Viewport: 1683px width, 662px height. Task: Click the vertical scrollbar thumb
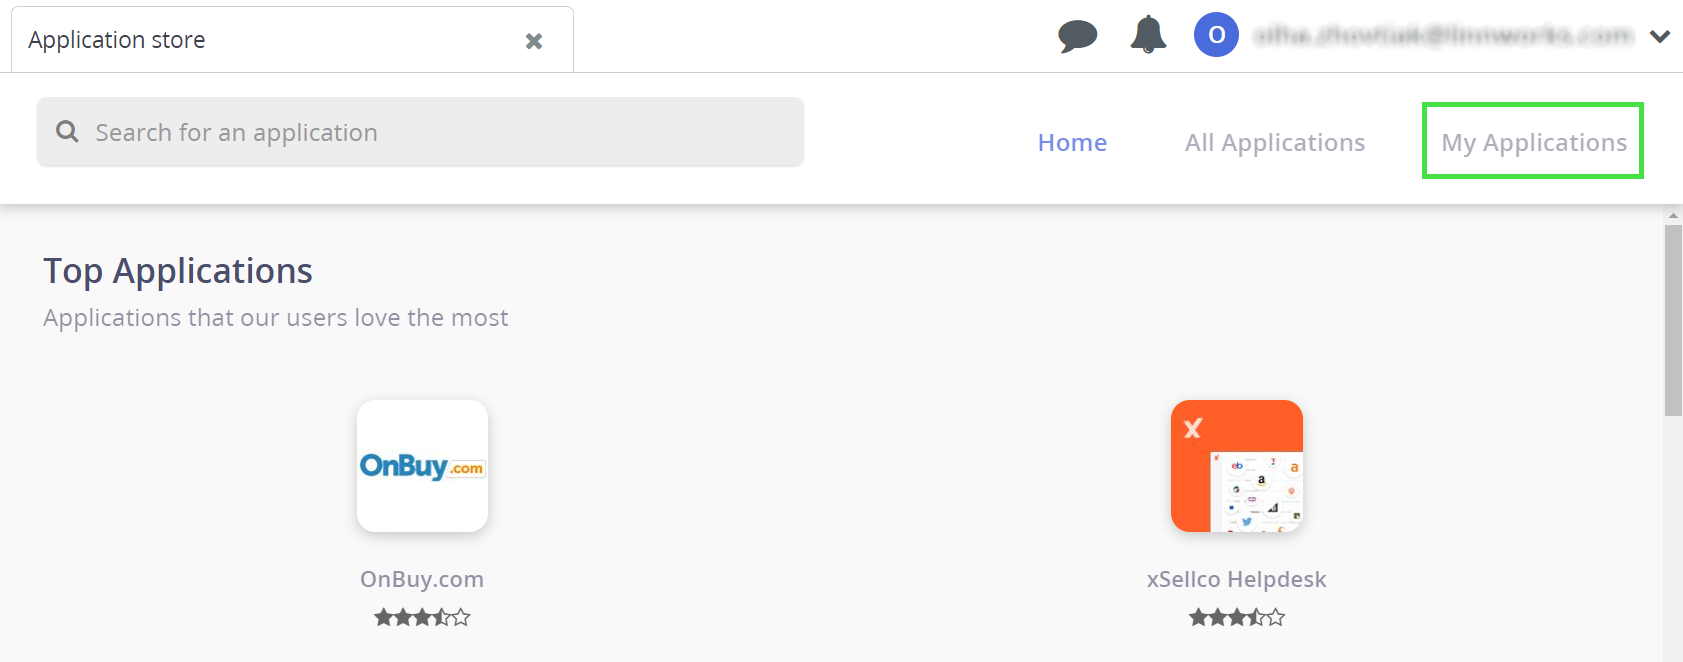(1673, 320)
